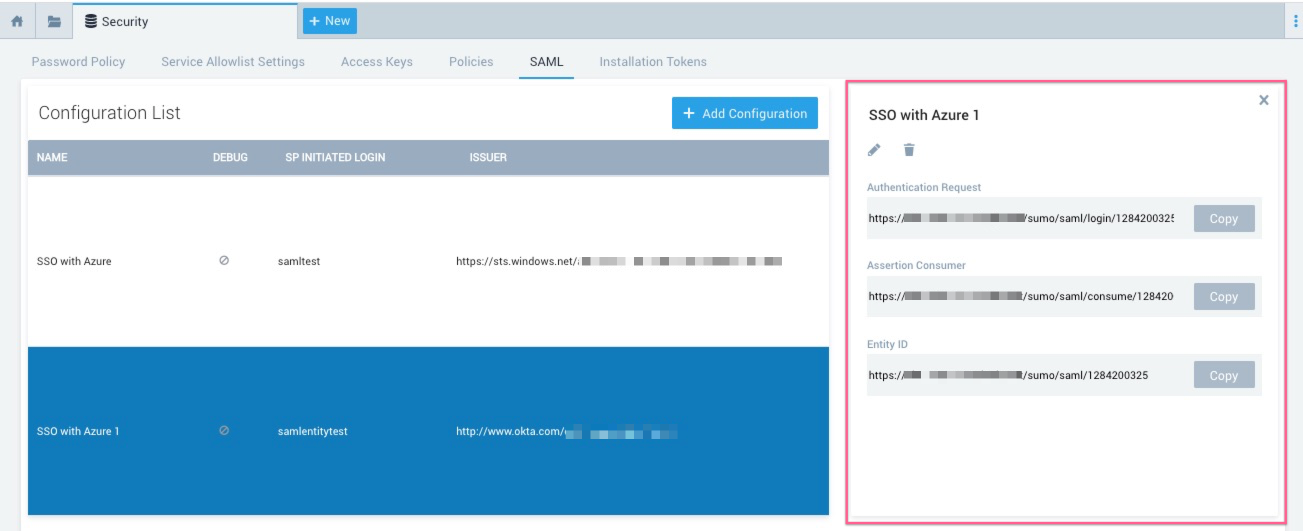Copy the Authentication Request URL
Viewport: 1303px width, 531px height.
(1223, 218)
